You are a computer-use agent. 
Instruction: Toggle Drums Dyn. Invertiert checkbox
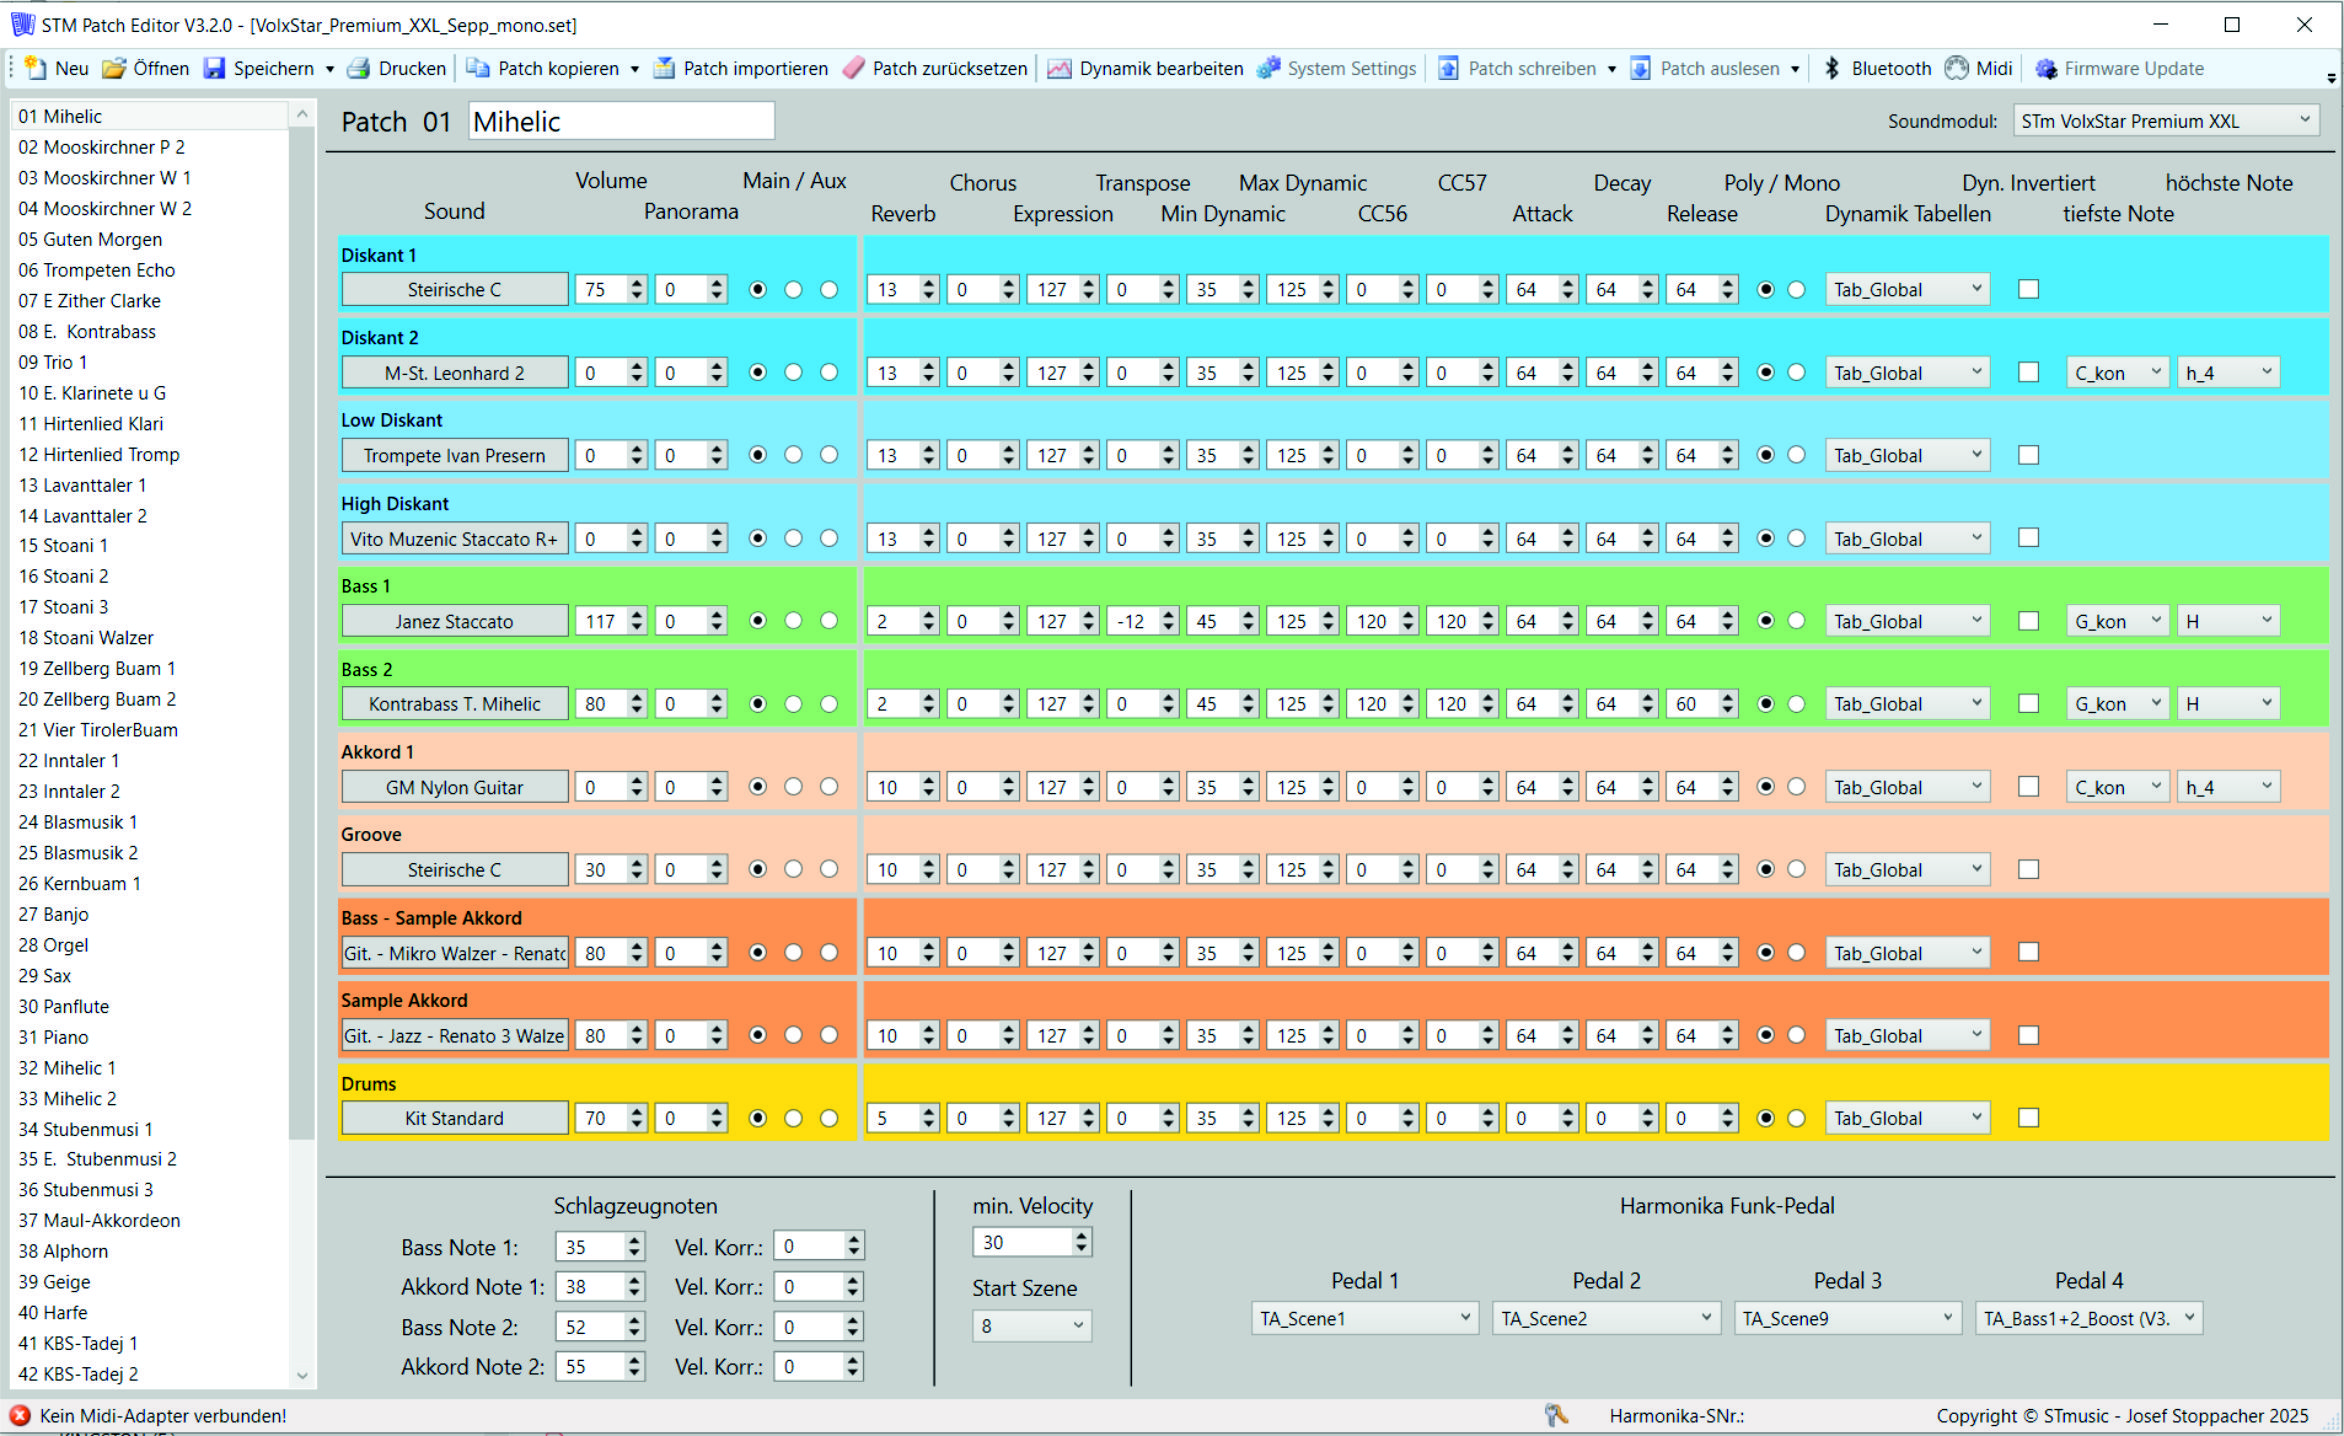pos(2028,1118)
